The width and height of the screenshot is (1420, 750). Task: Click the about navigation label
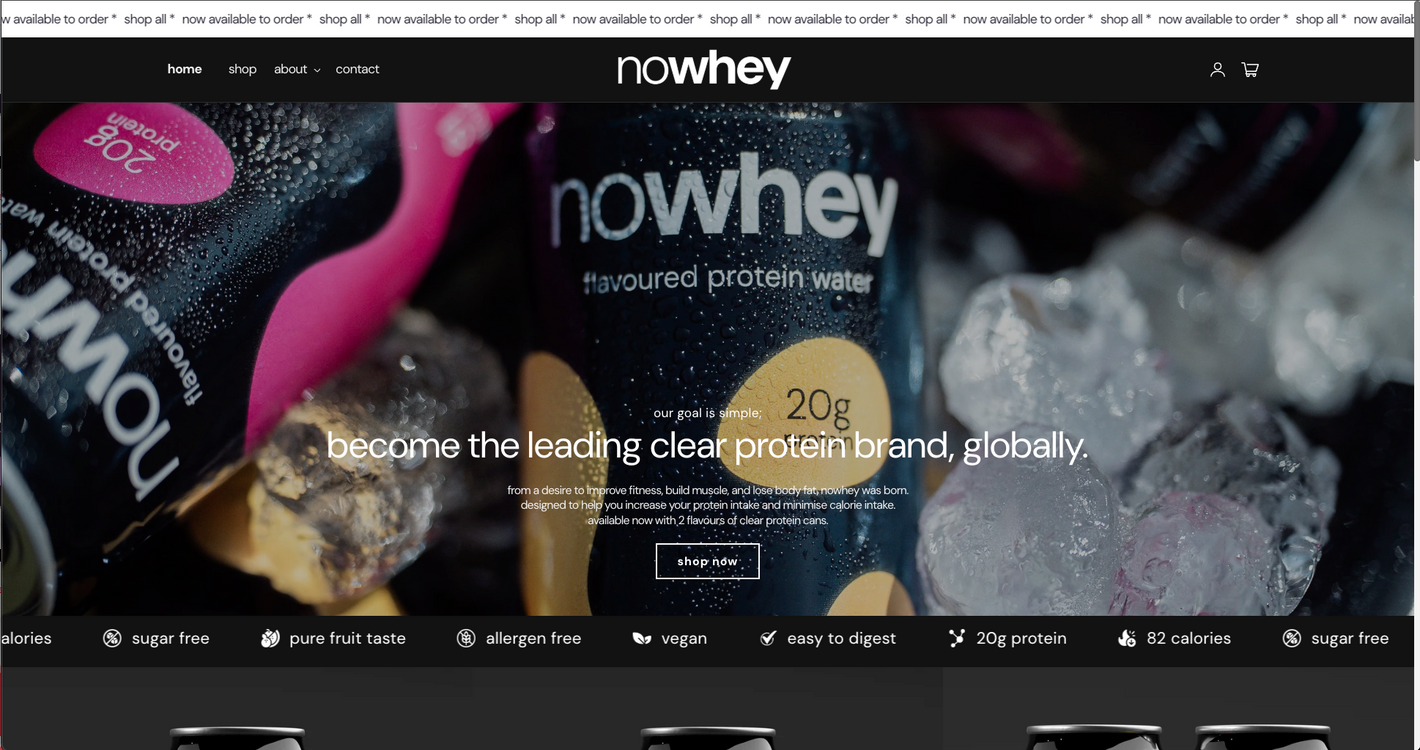click(290, 69)
